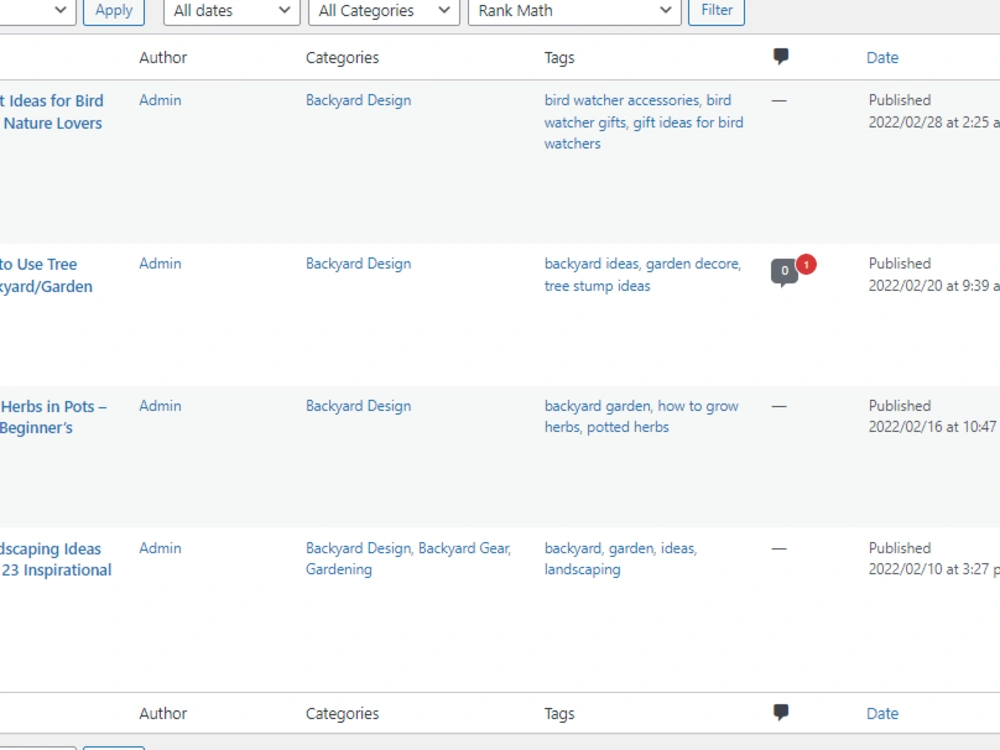Select the 2022/02/28 published date text
1000x750 pixels.
point(934,122)
